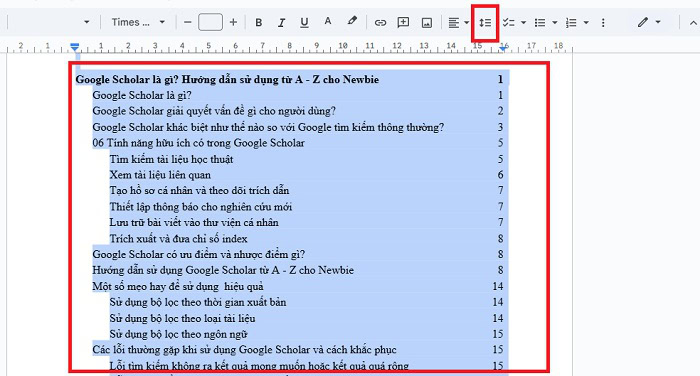
Task: Click 'Một số mẹo hay' entry
Action: 178,286
